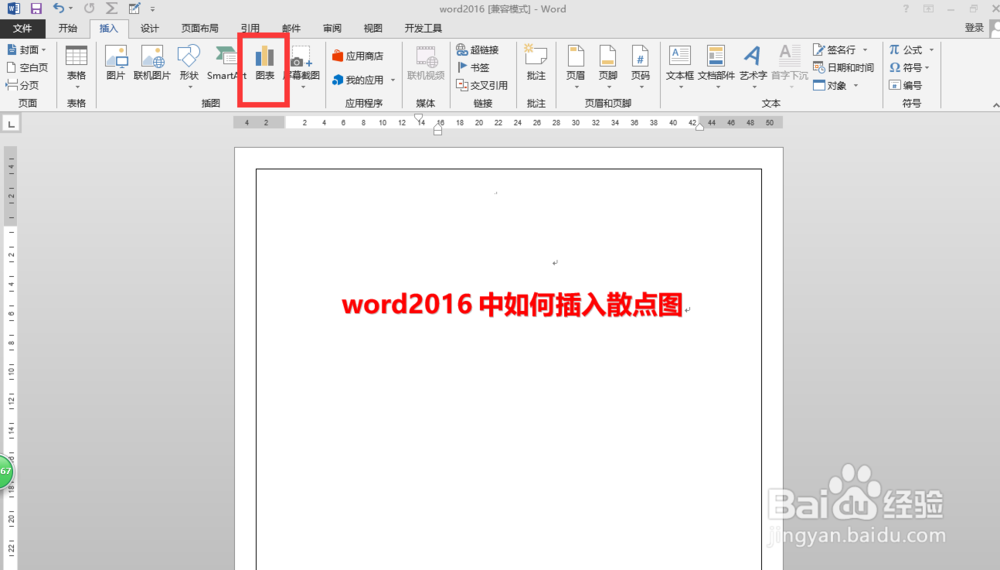
Task: Insert a SmartArt graphic
Action: [x=225, y=63]
